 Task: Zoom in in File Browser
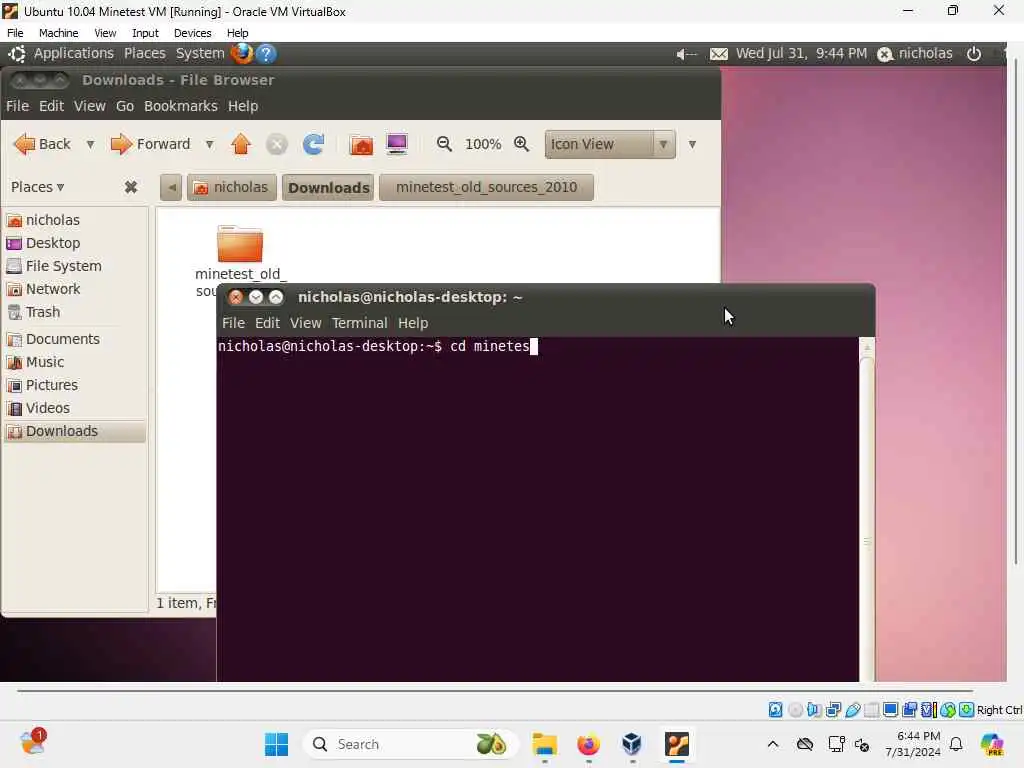pos(521,144)
